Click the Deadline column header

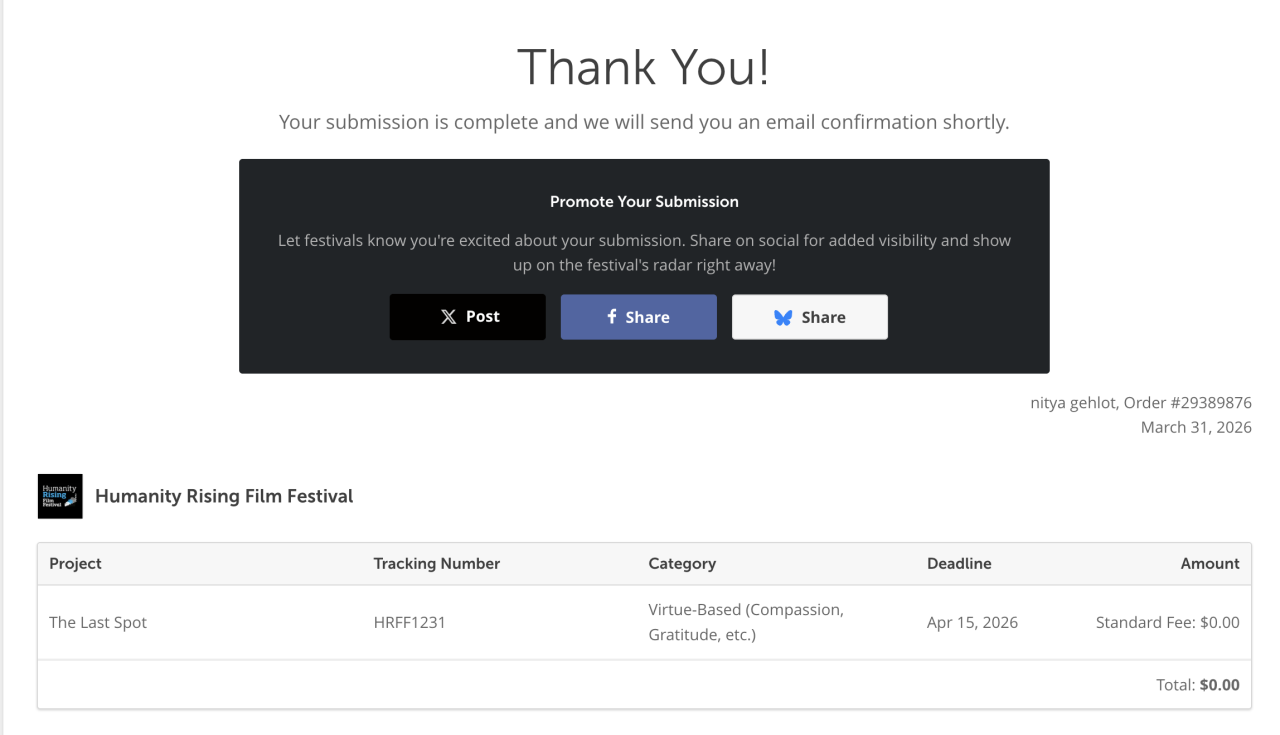coord(959,564)
